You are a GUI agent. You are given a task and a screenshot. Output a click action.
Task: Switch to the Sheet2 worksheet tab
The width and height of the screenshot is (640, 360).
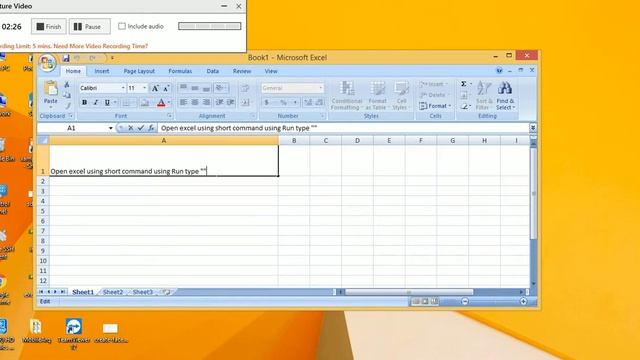113,292
